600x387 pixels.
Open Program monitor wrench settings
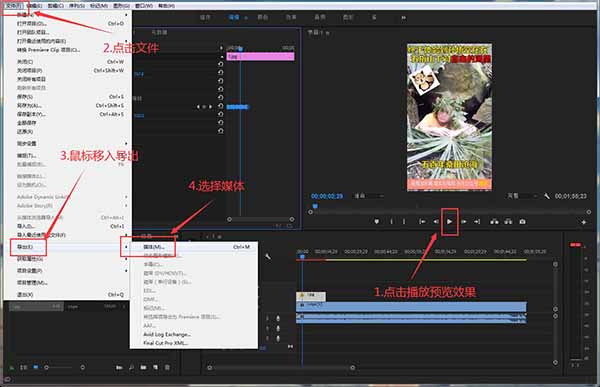coord(547,196)
